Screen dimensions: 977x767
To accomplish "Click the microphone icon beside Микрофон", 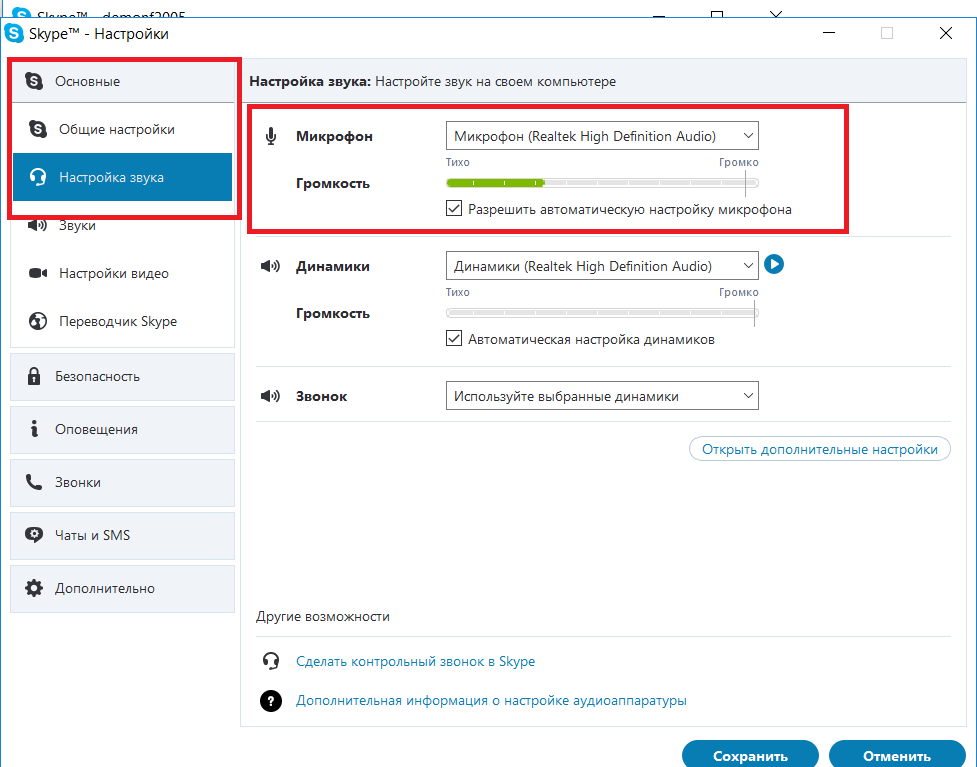I will point(270,136).
